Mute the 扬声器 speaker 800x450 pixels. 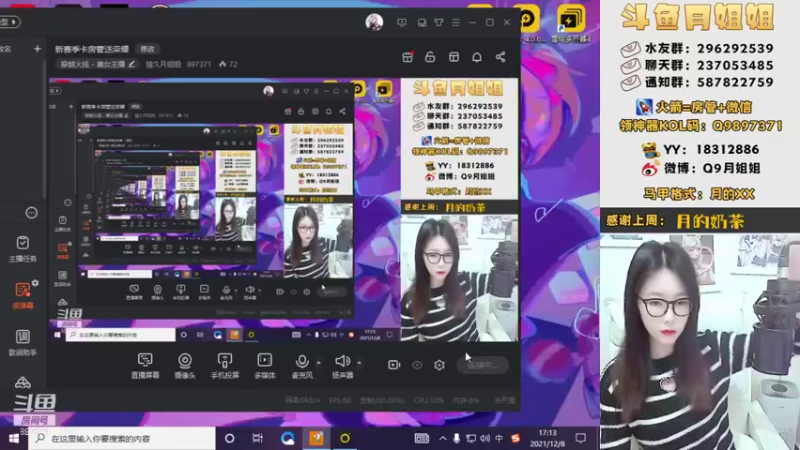[x=342, y=366]
